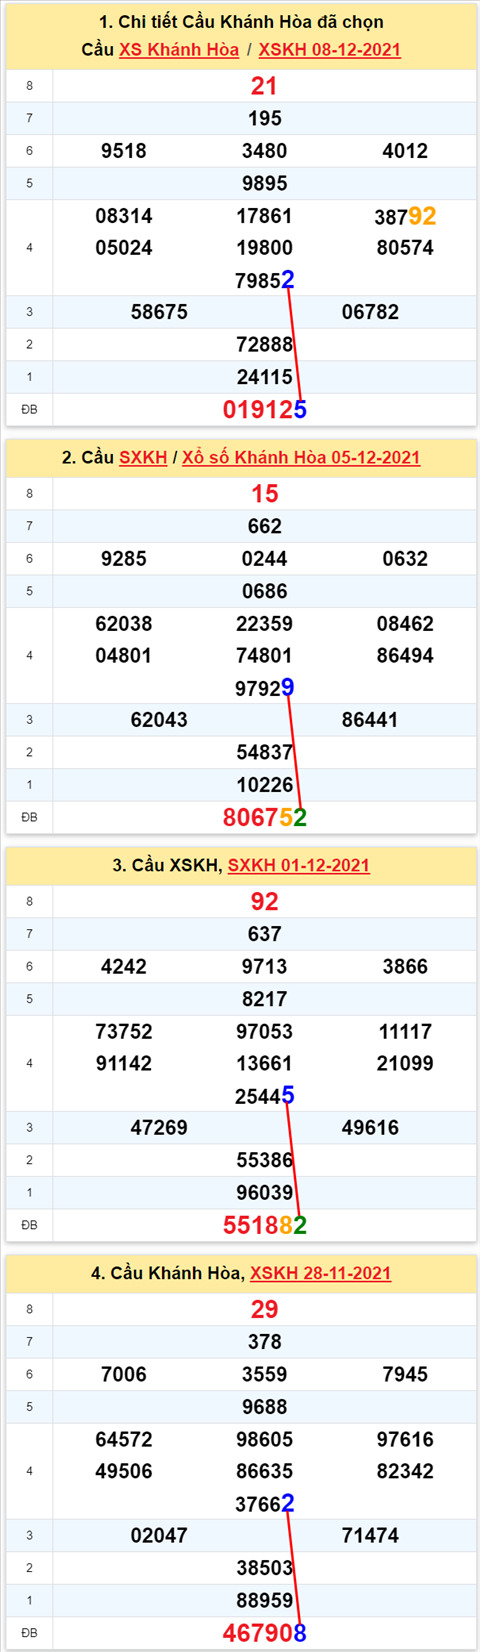
Task: Click the ĐB row label in first table
Action: 29,410
